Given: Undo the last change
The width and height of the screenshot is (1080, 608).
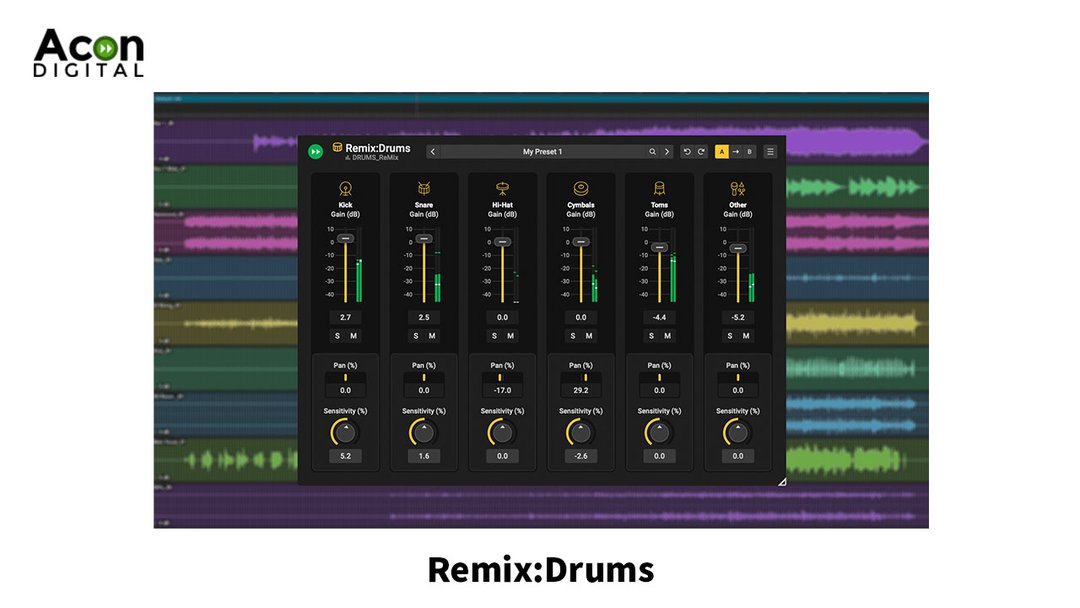Looking at the screenshot, I should (x=687, y=152).
